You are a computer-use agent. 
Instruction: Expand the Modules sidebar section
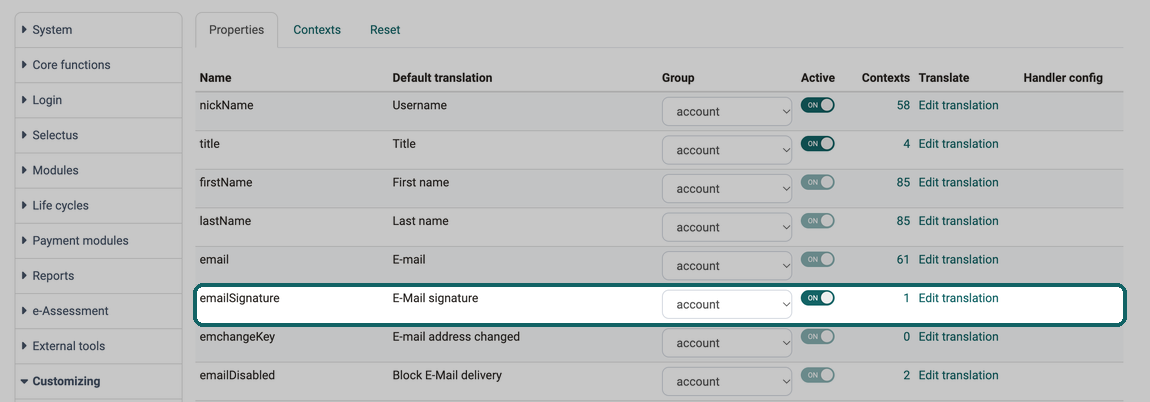click(x=98, y=170)
